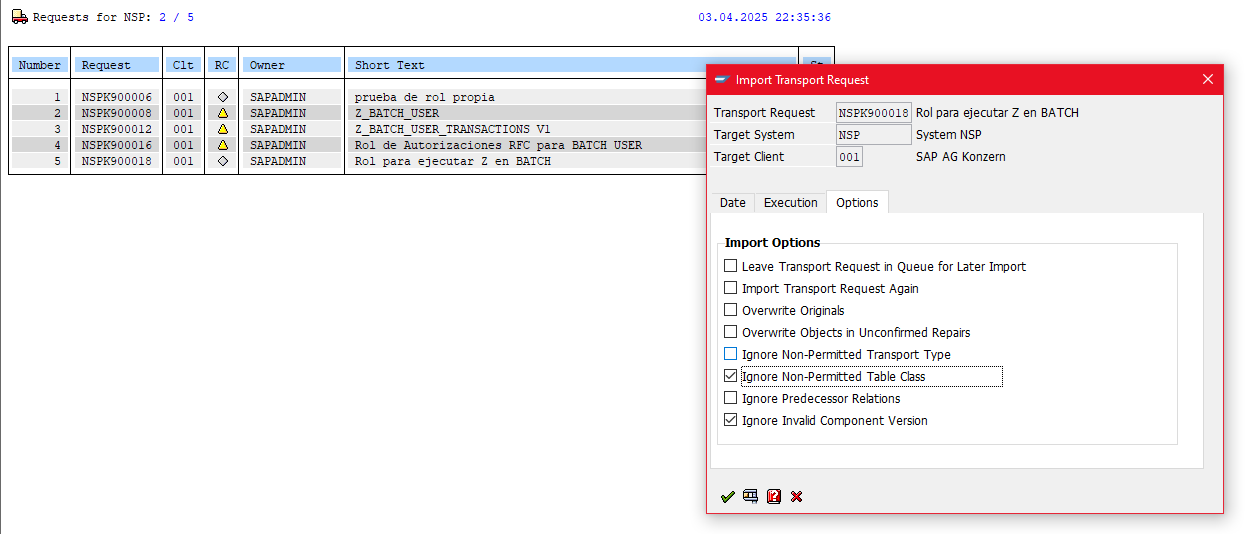Click RC diamond icon for NSPK900018
1254x534 pixels.
point(222,161)
